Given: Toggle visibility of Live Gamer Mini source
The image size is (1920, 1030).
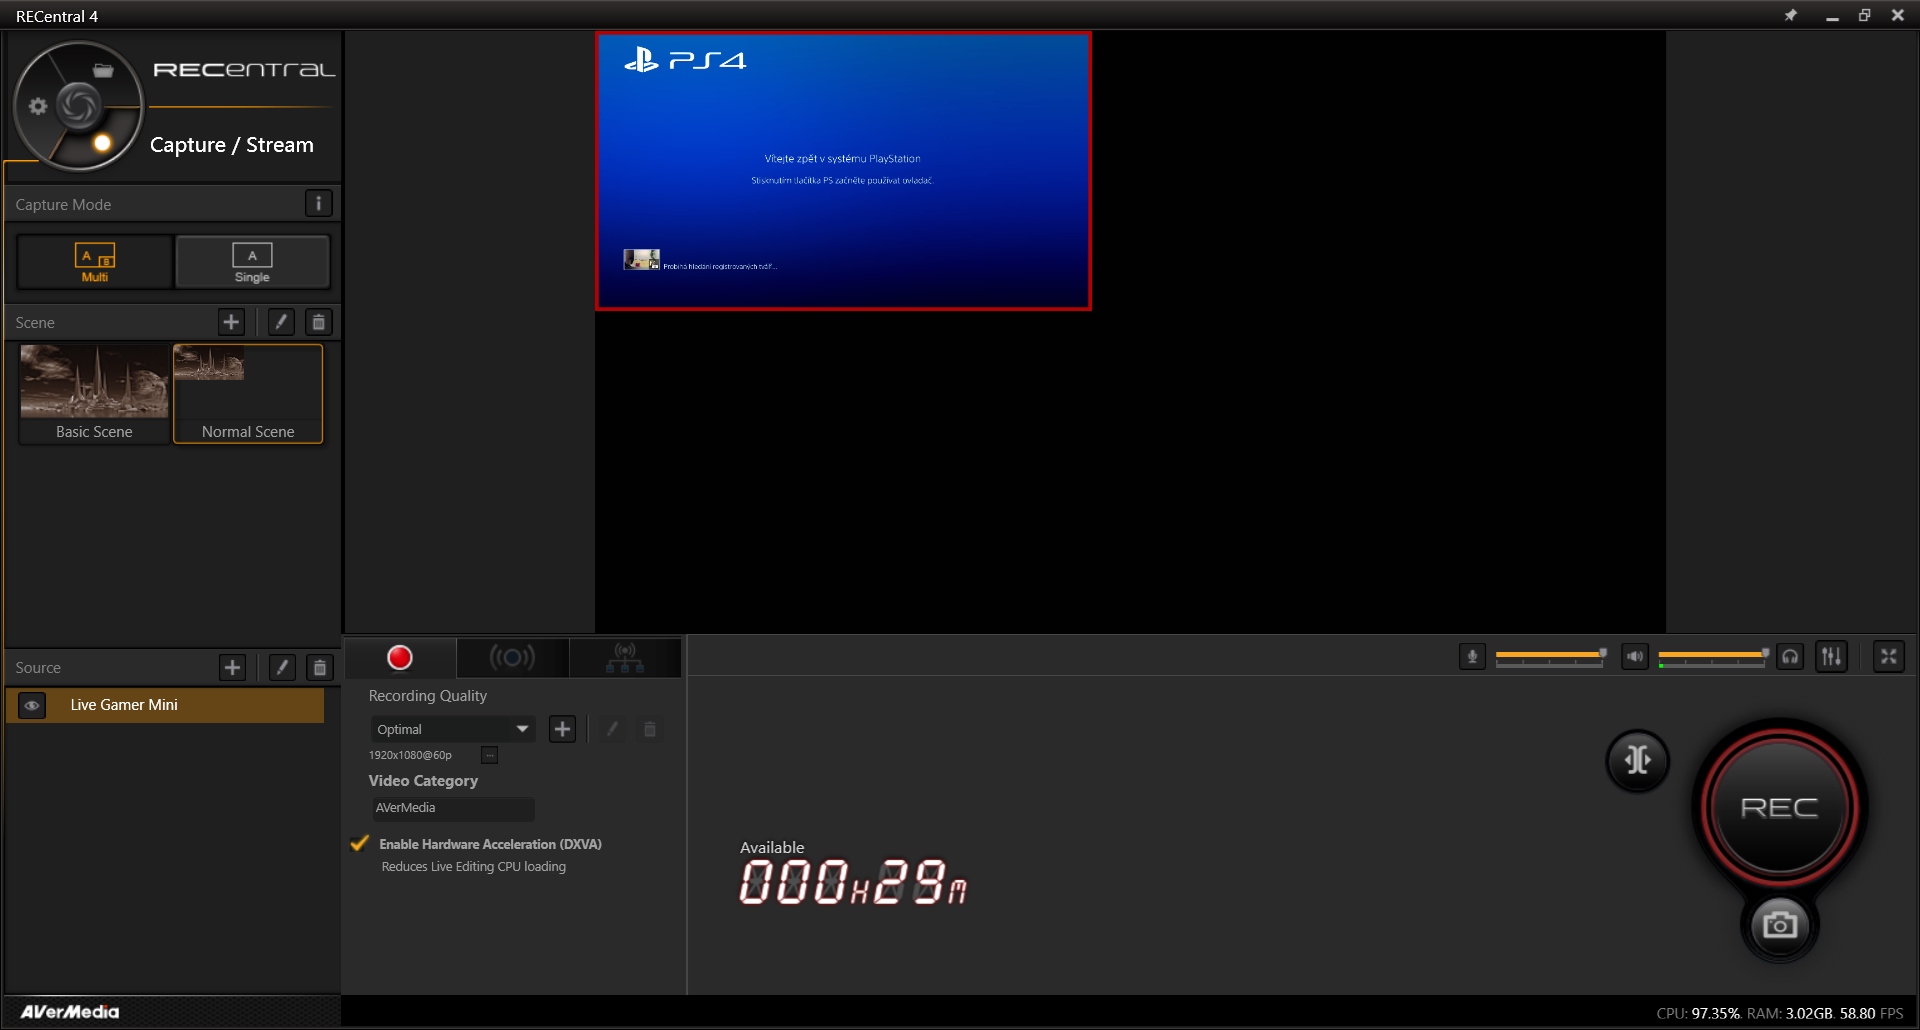Looking at the screenshot, I should click(32, 705).
